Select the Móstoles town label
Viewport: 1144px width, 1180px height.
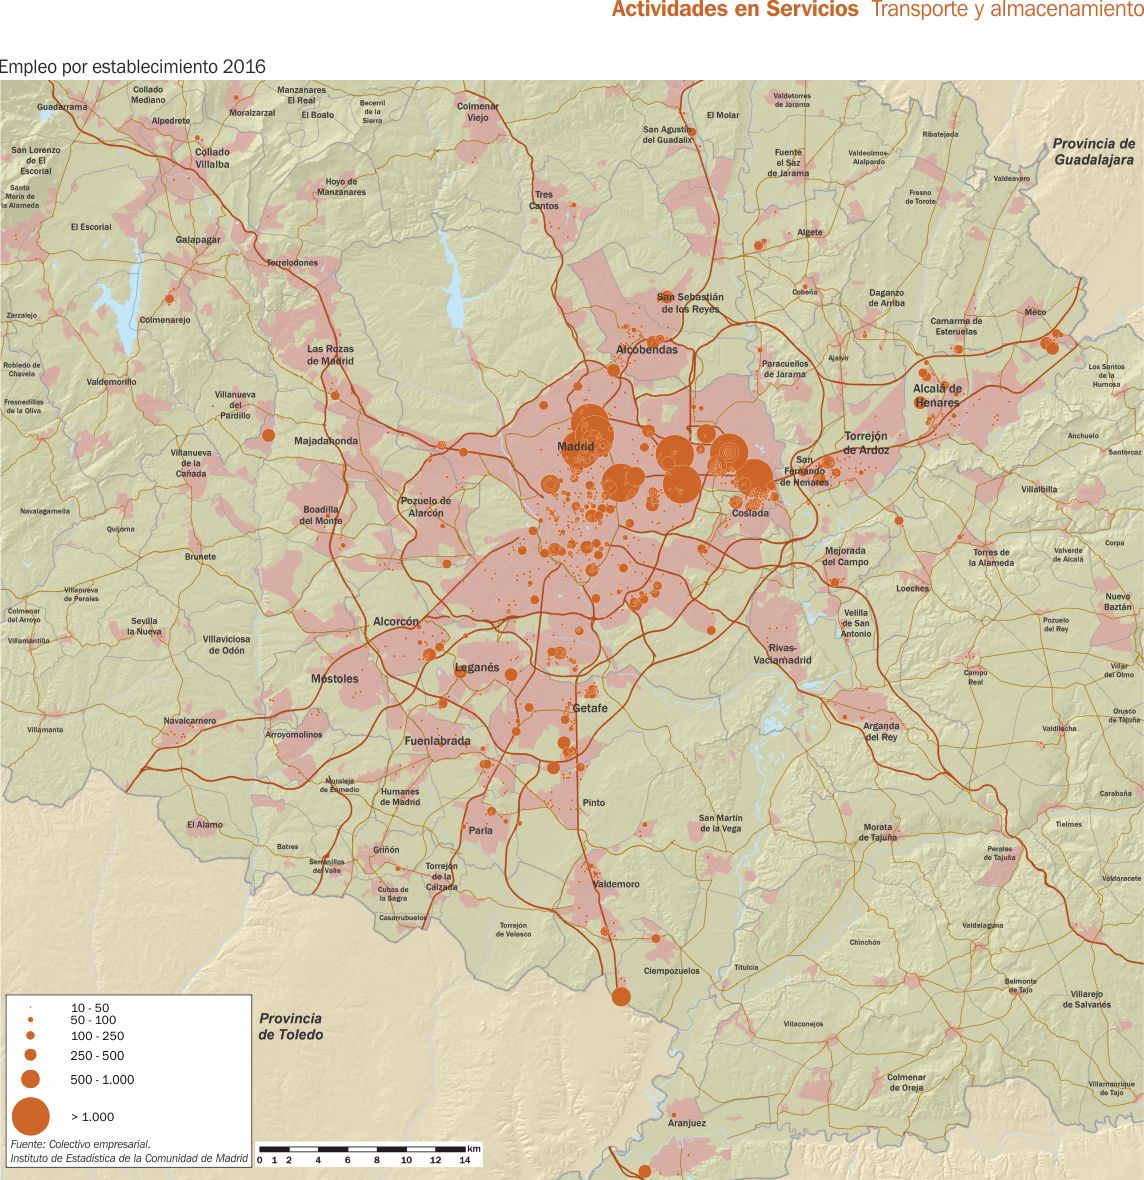coord(334,678)
